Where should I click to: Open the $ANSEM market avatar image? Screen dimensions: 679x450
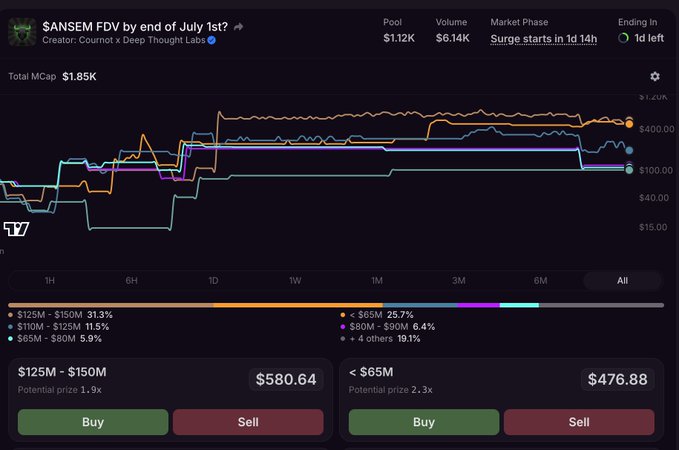[x=22, y=32]
